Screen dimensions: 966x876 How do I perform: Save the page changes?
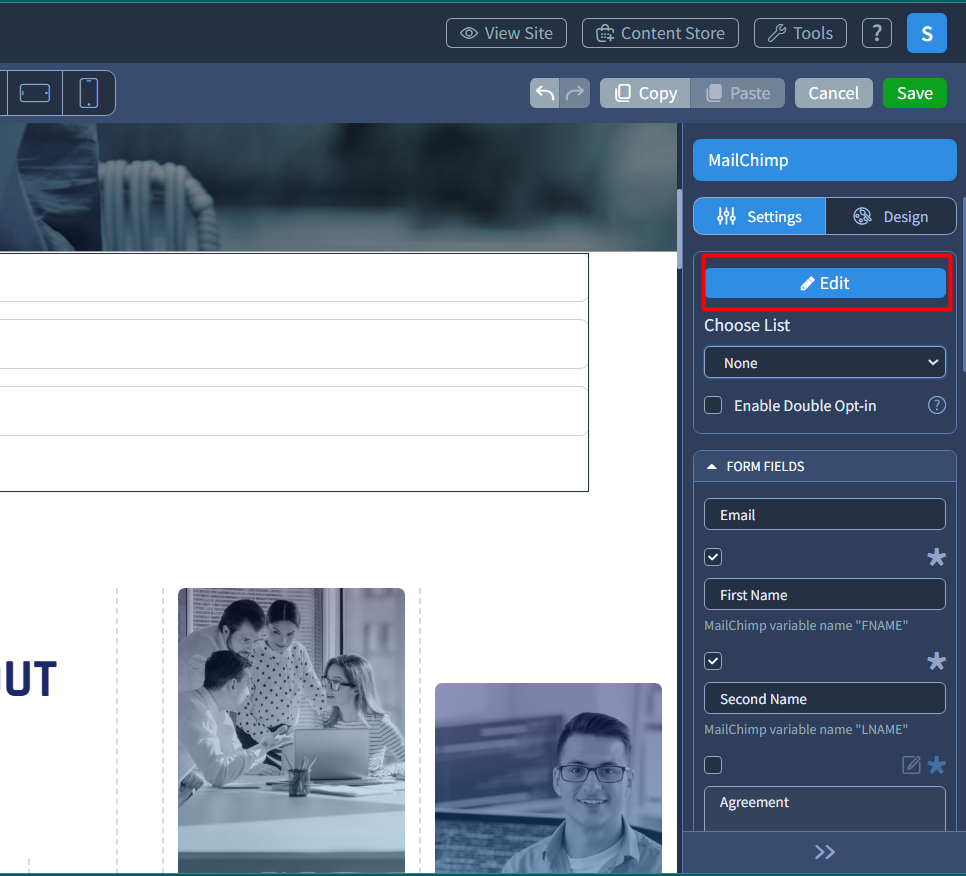(914, 93)
